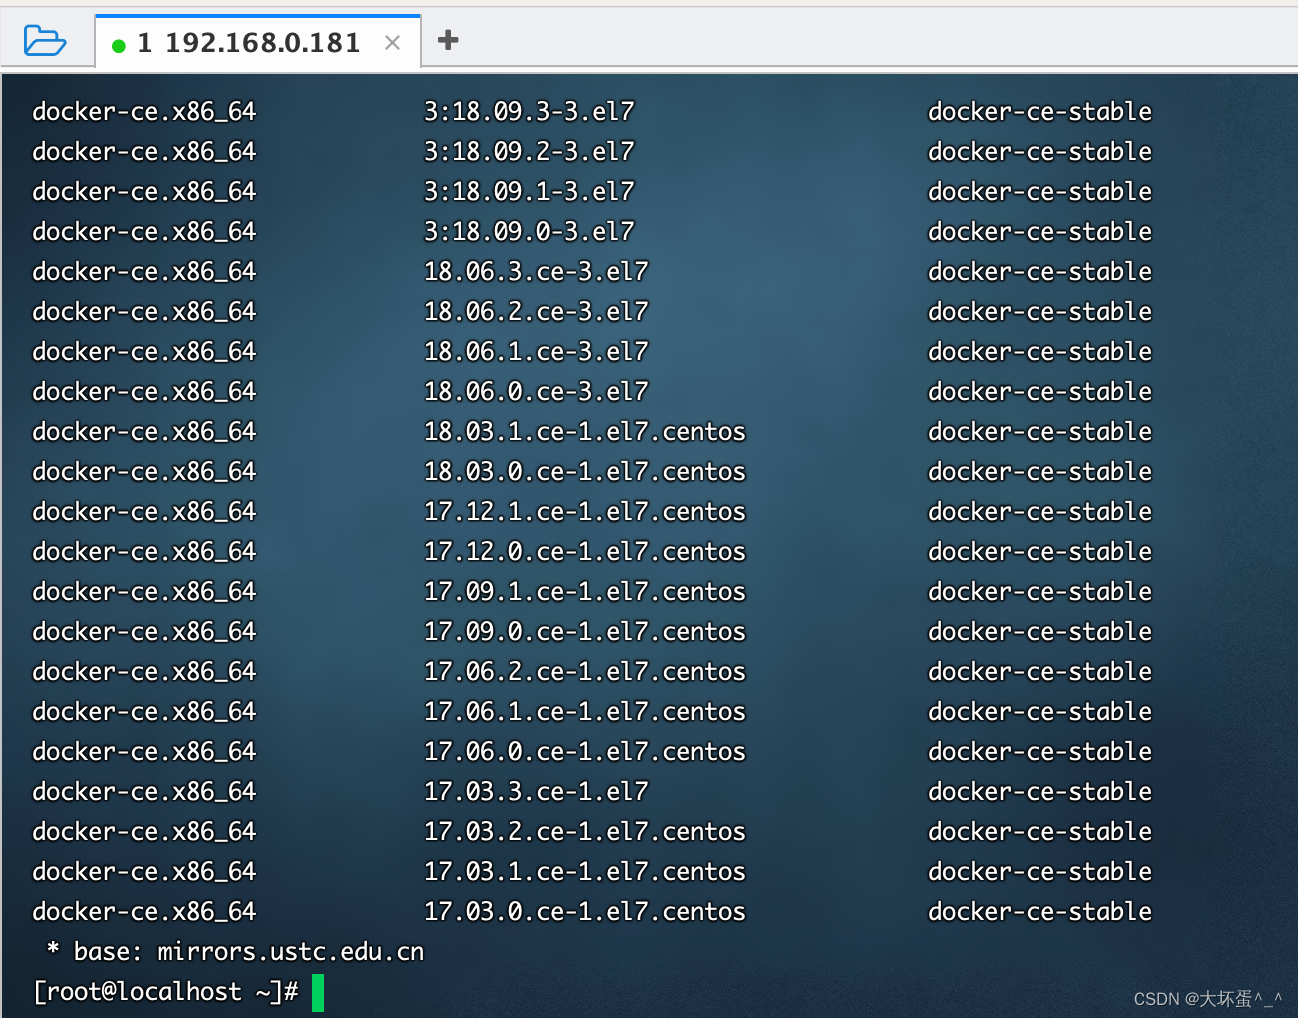Click docker-ce-stable in the 18.06.0.ce-3.el7 row
Viewport: 1298px width, 1018px height.
[1040, 391]
